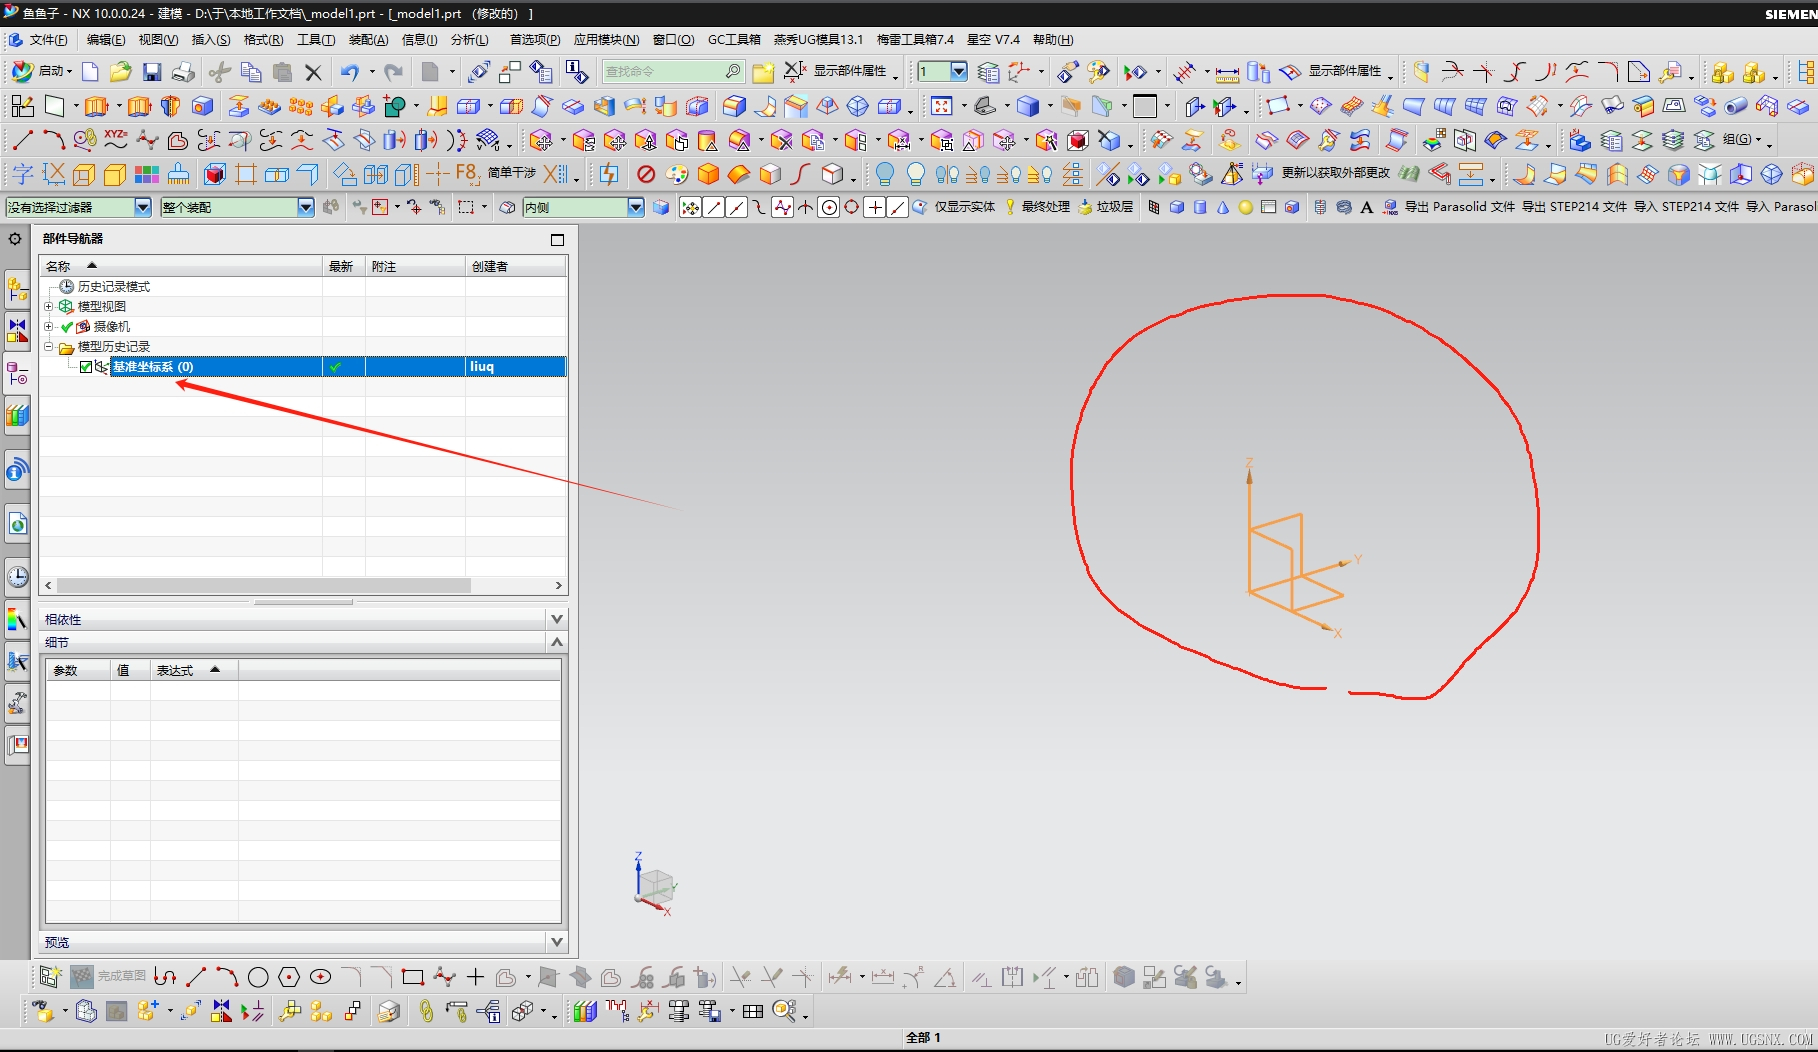Viewport: 1818px width, 1052px height.
Task: Click the measure distance ruler icon
Action: pyautogui.click(x=1227, y=72)
